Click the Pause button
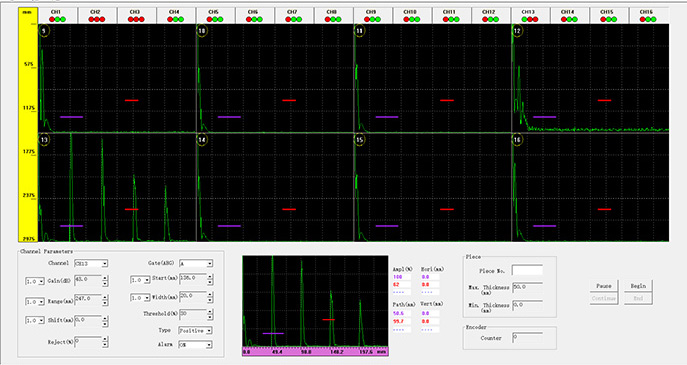Viewport: 687px width, 365px height. [x=604, y=286]
